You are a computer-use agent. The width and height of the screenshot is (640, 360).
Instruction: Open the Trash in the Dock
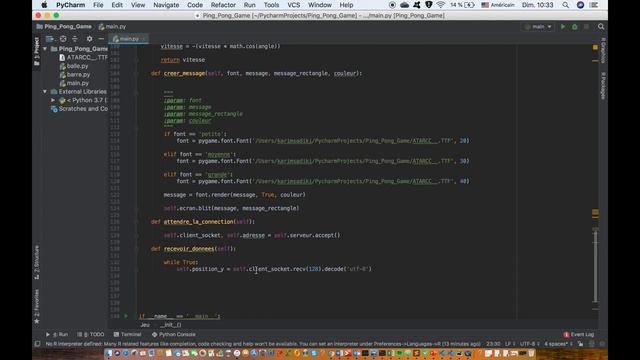(x=531, y=353)
